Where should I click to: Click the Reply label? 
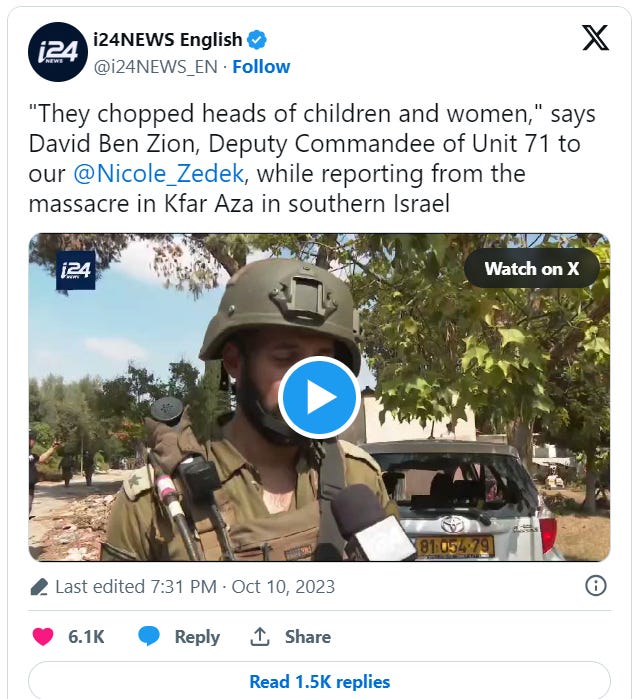tap(197, 637)
